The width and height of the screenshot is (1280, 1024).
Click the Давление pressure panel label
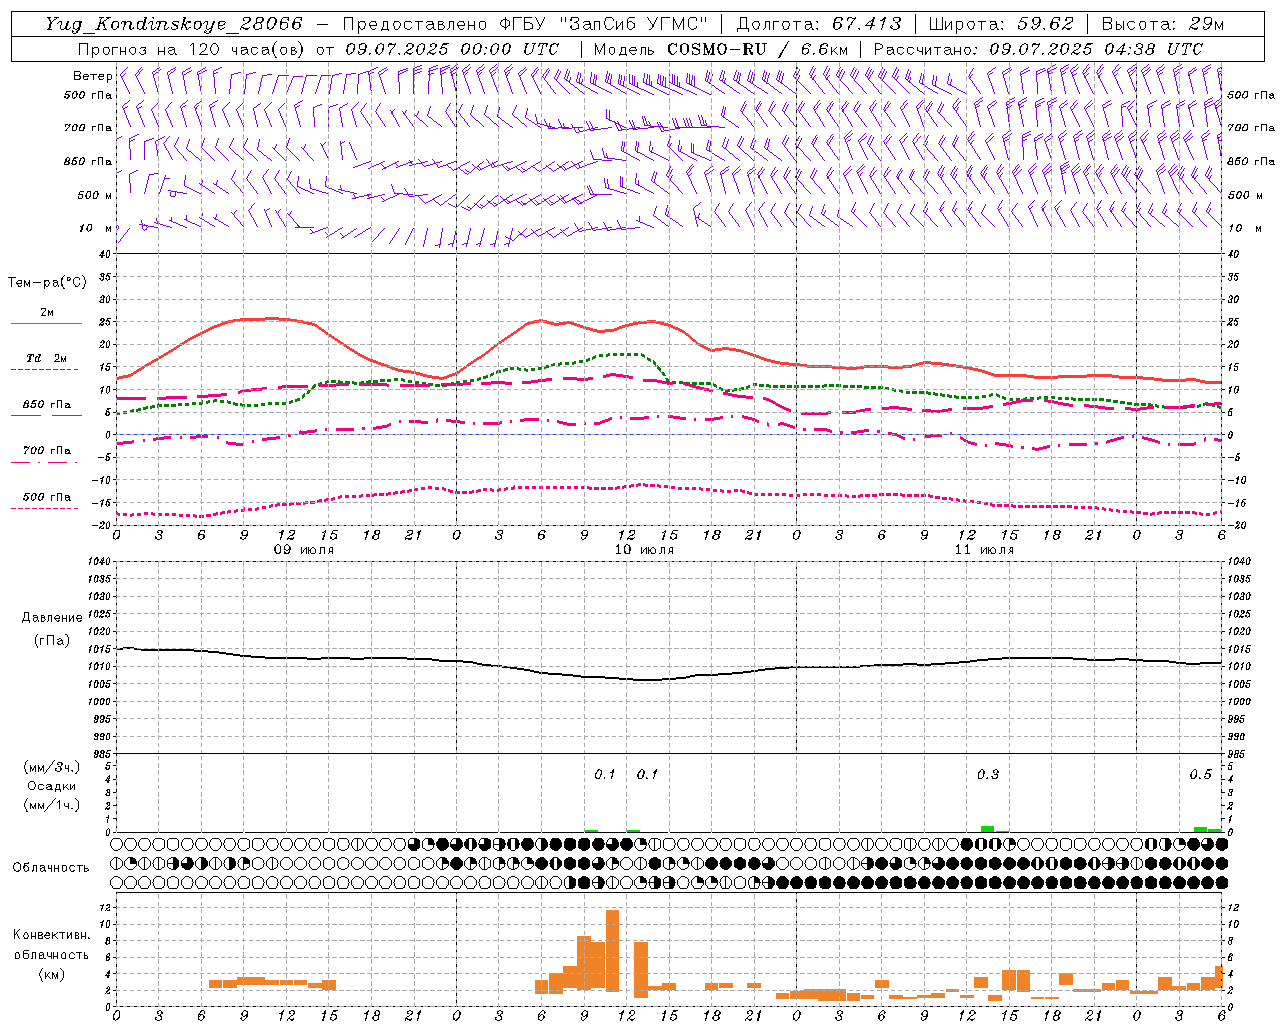point(52,618)
